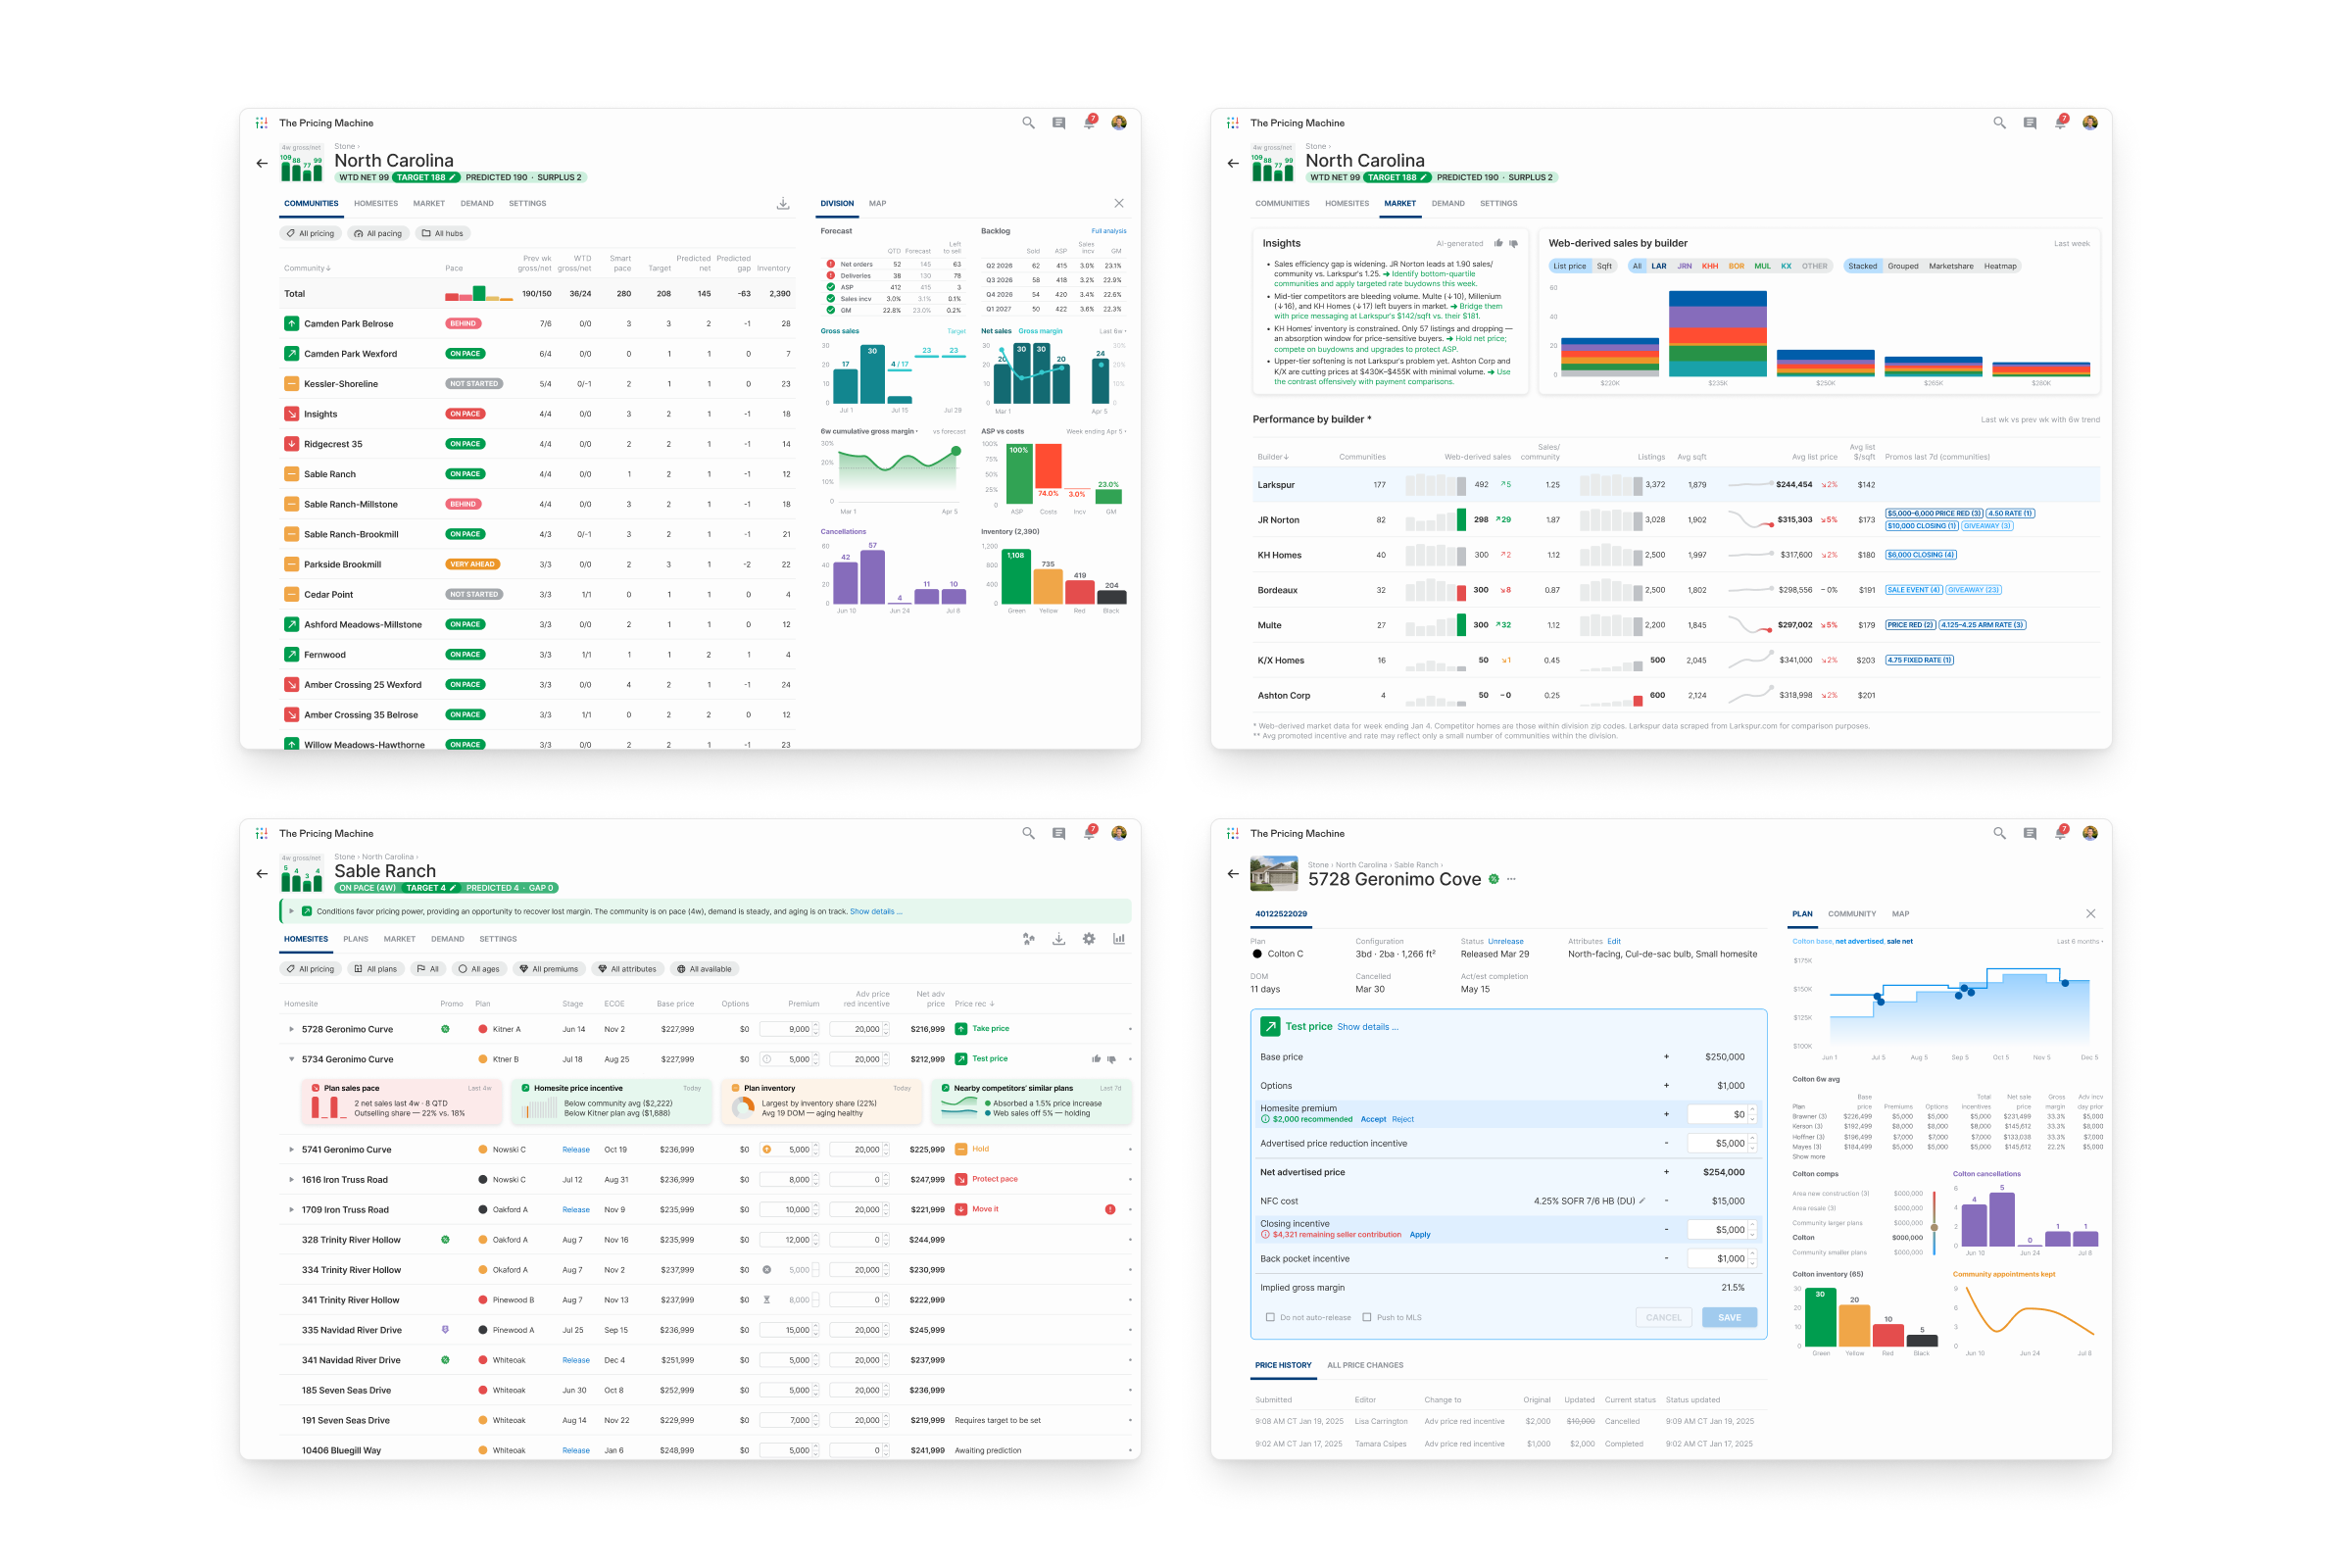
Task: Open notifications bell in the Market window
Action: click(x=2060, y=123)
